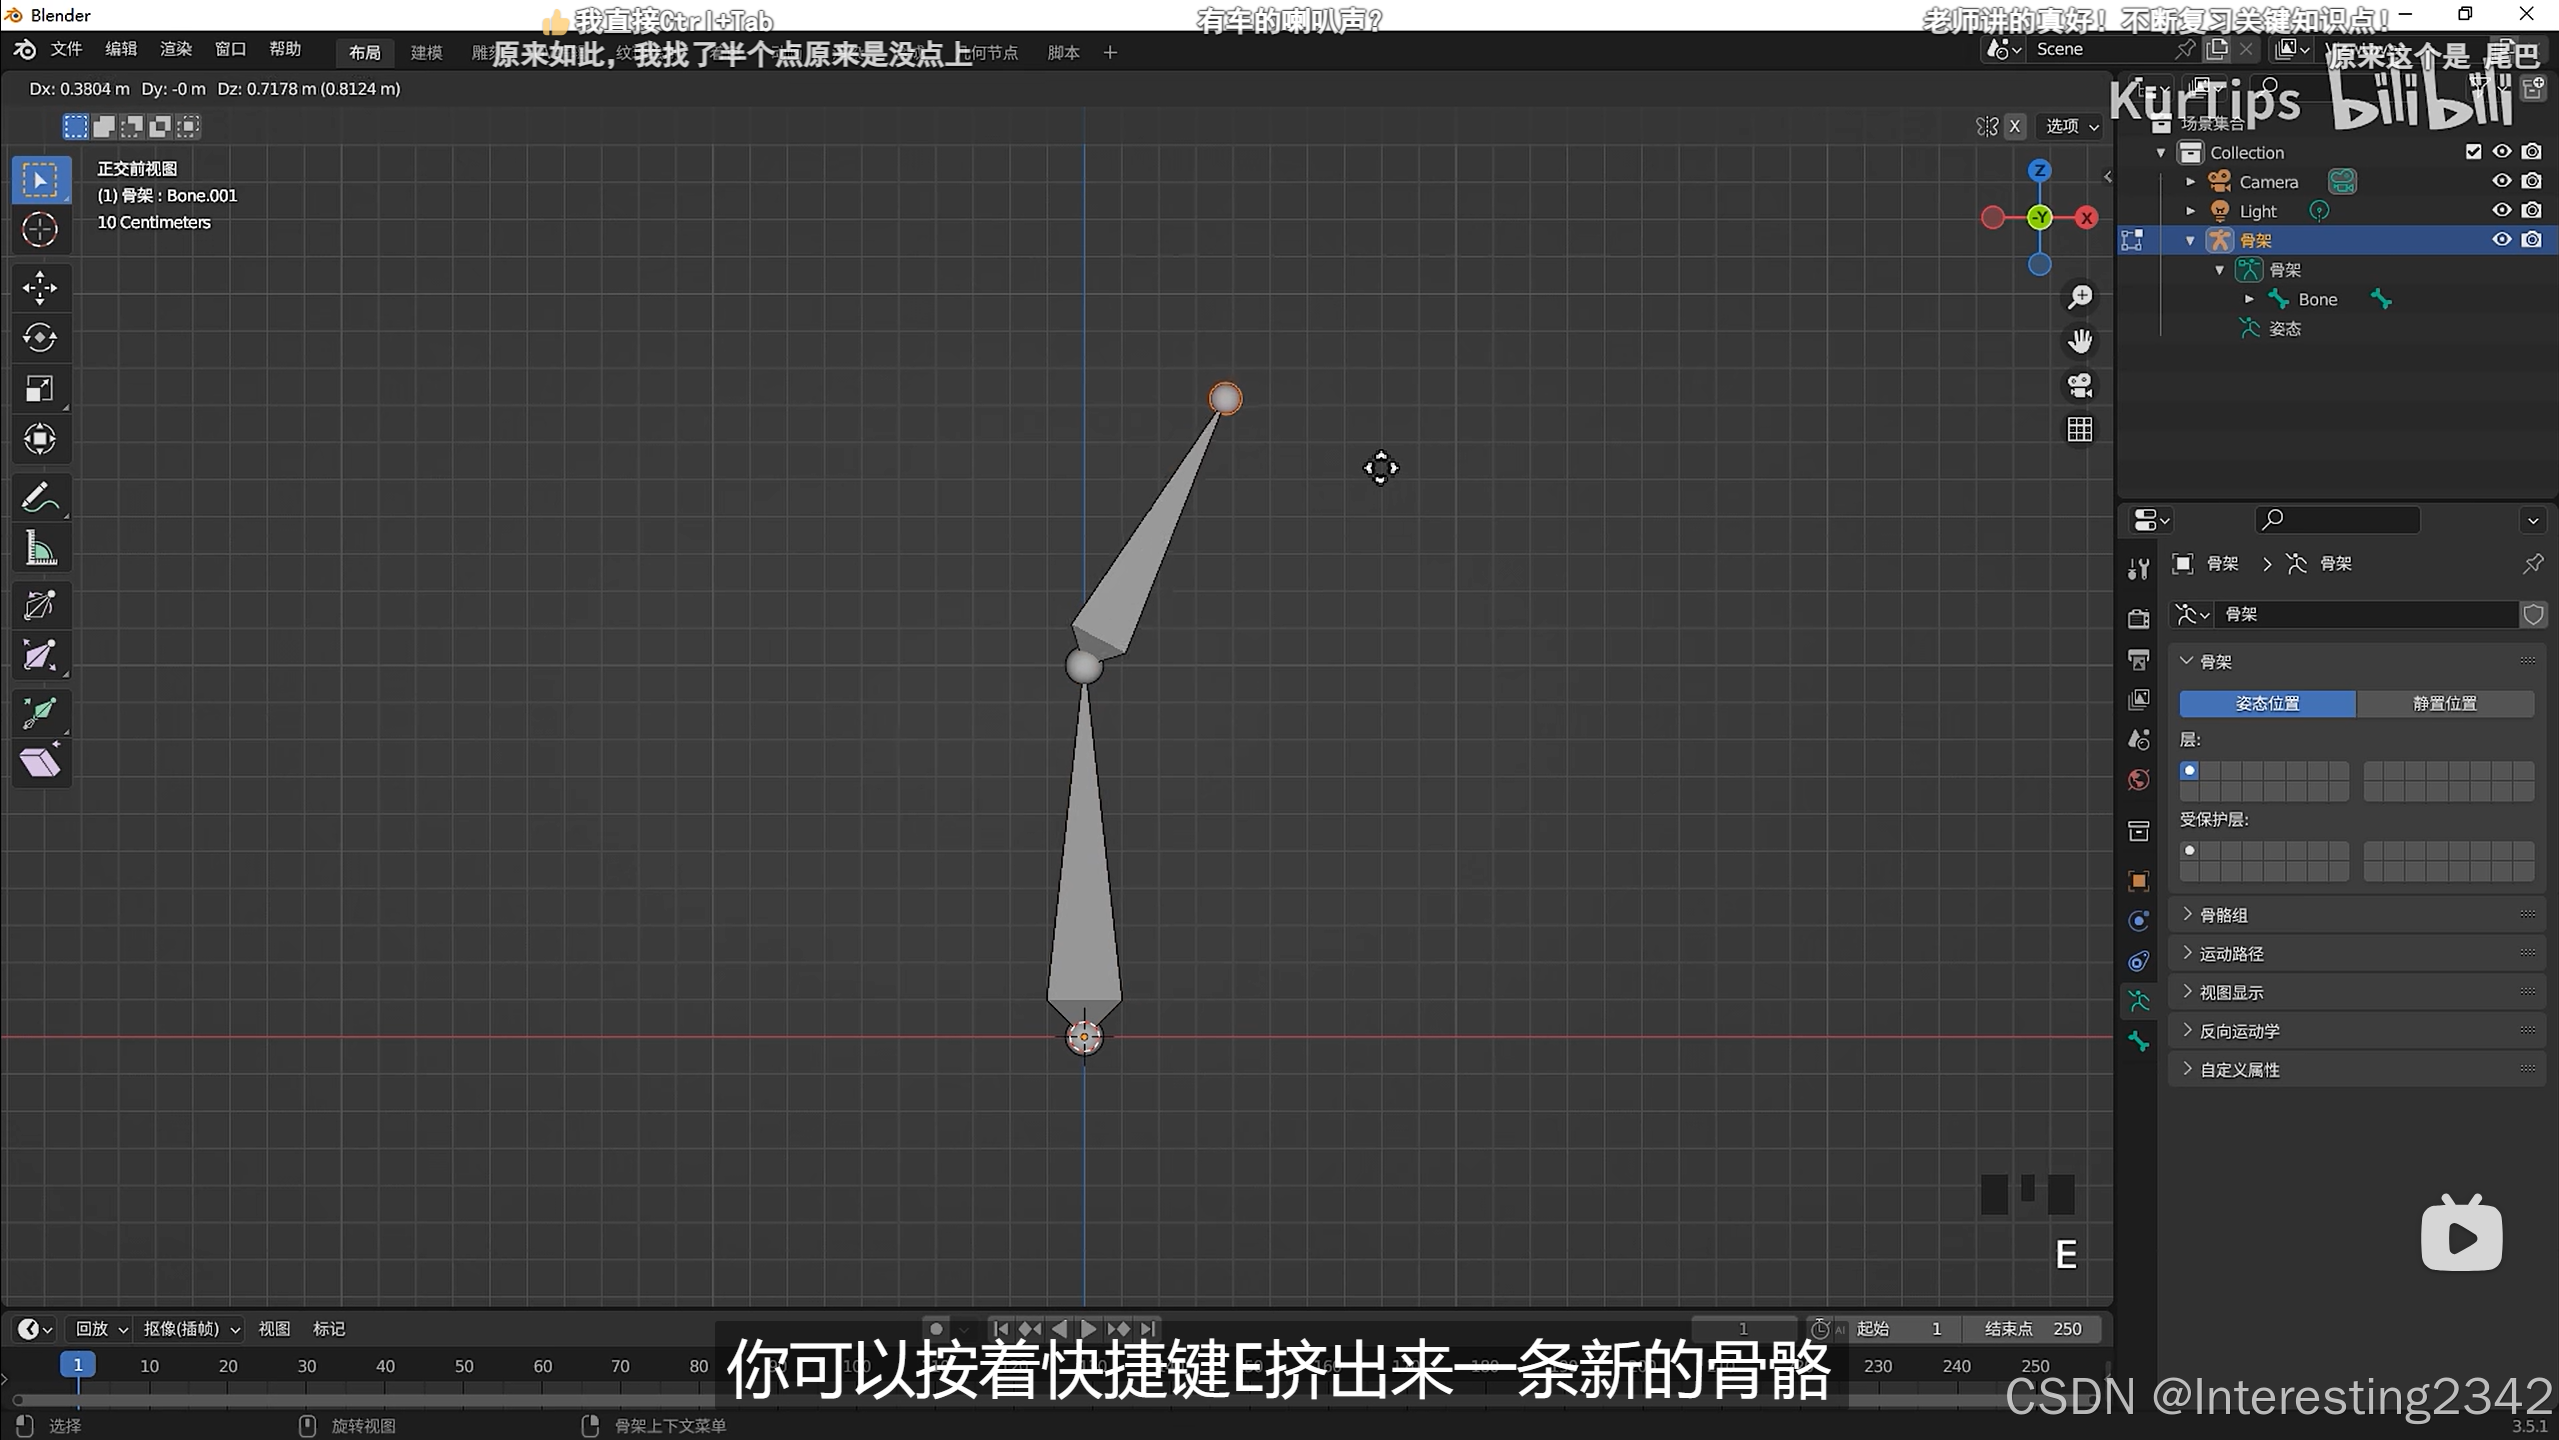The image size is (2559, 1440).
Task: Expand the 反向运动学 panel
Action: [x=2238, y=1031]
